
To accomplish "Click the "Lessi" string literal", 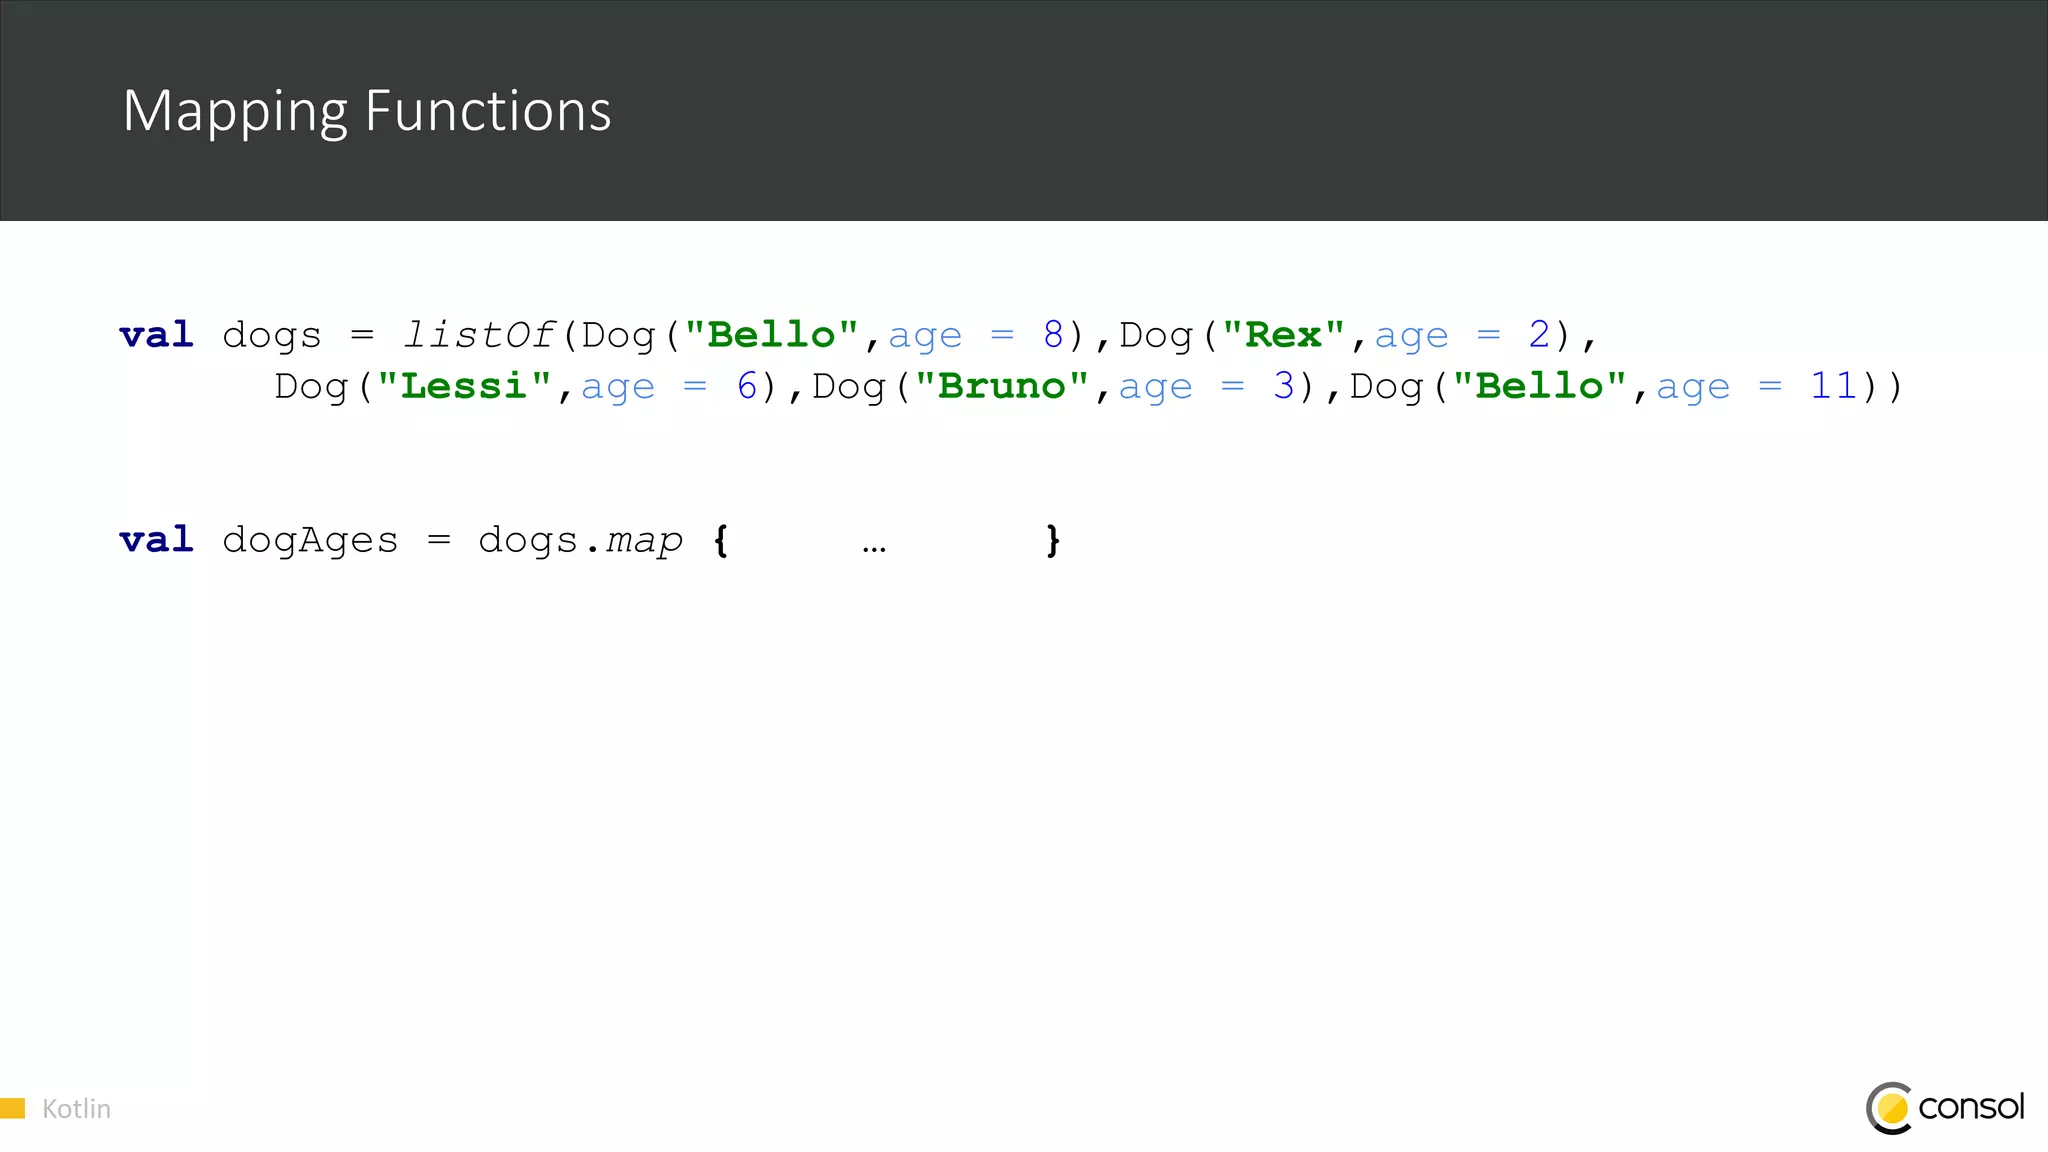I will point(465,386).
